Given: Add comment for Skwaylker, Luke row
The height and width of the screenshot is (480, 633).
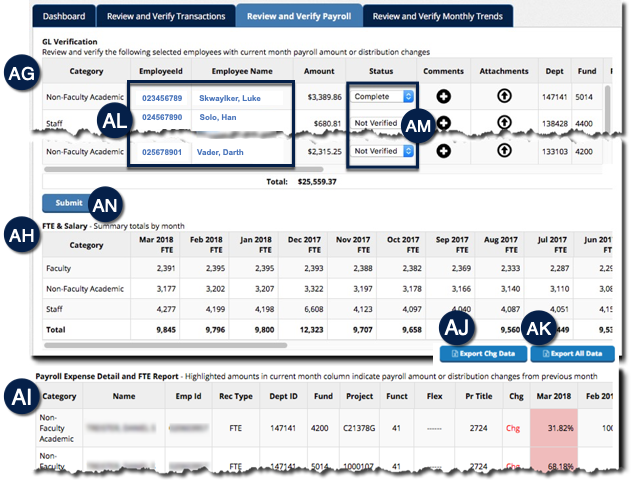Looking at the screenshot, I should (x=443, y=97).
